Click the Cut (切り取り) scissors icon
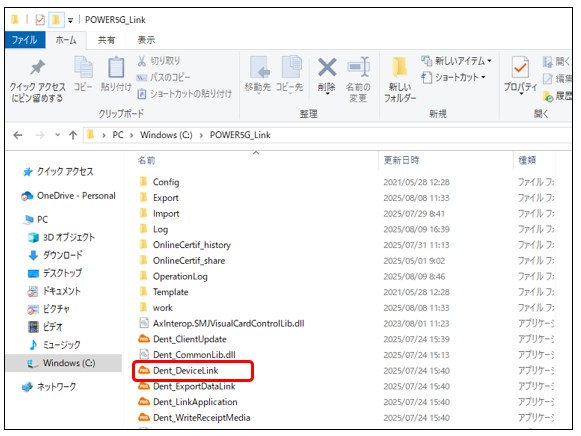The image size is (581, 436). tap(142, 61)
